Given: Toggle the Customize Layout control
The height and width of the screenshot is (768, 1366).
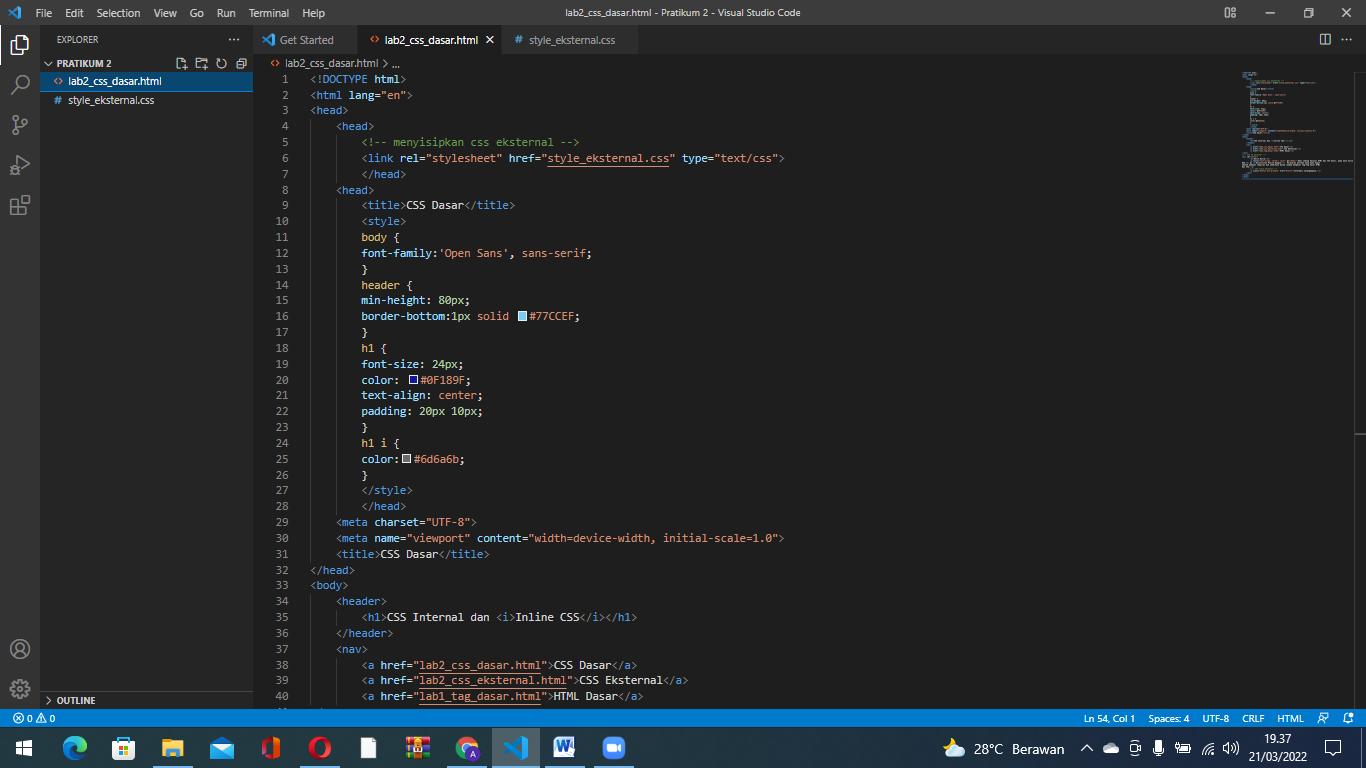Looking at the screenshot, I should point(1228,13).
